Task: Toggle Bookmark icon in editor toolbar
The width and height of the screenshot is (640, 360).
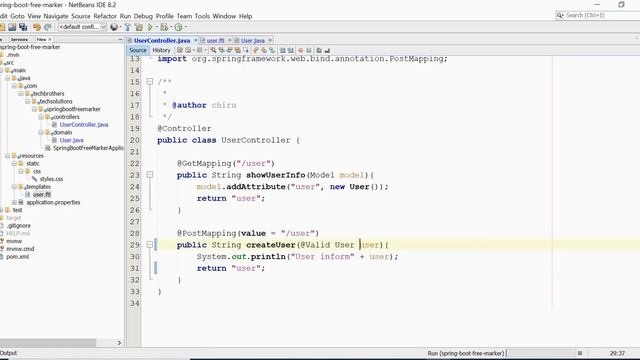Action: click(272, 50)
